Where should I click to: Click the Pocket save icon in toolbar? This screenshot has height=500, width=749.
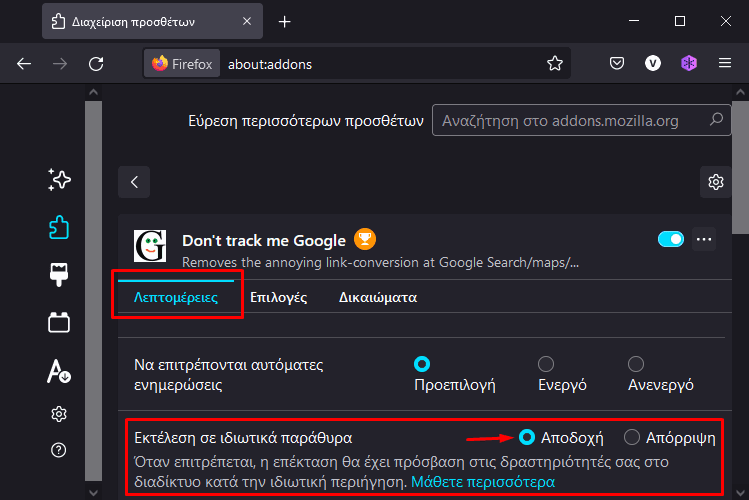pos(617,63)
